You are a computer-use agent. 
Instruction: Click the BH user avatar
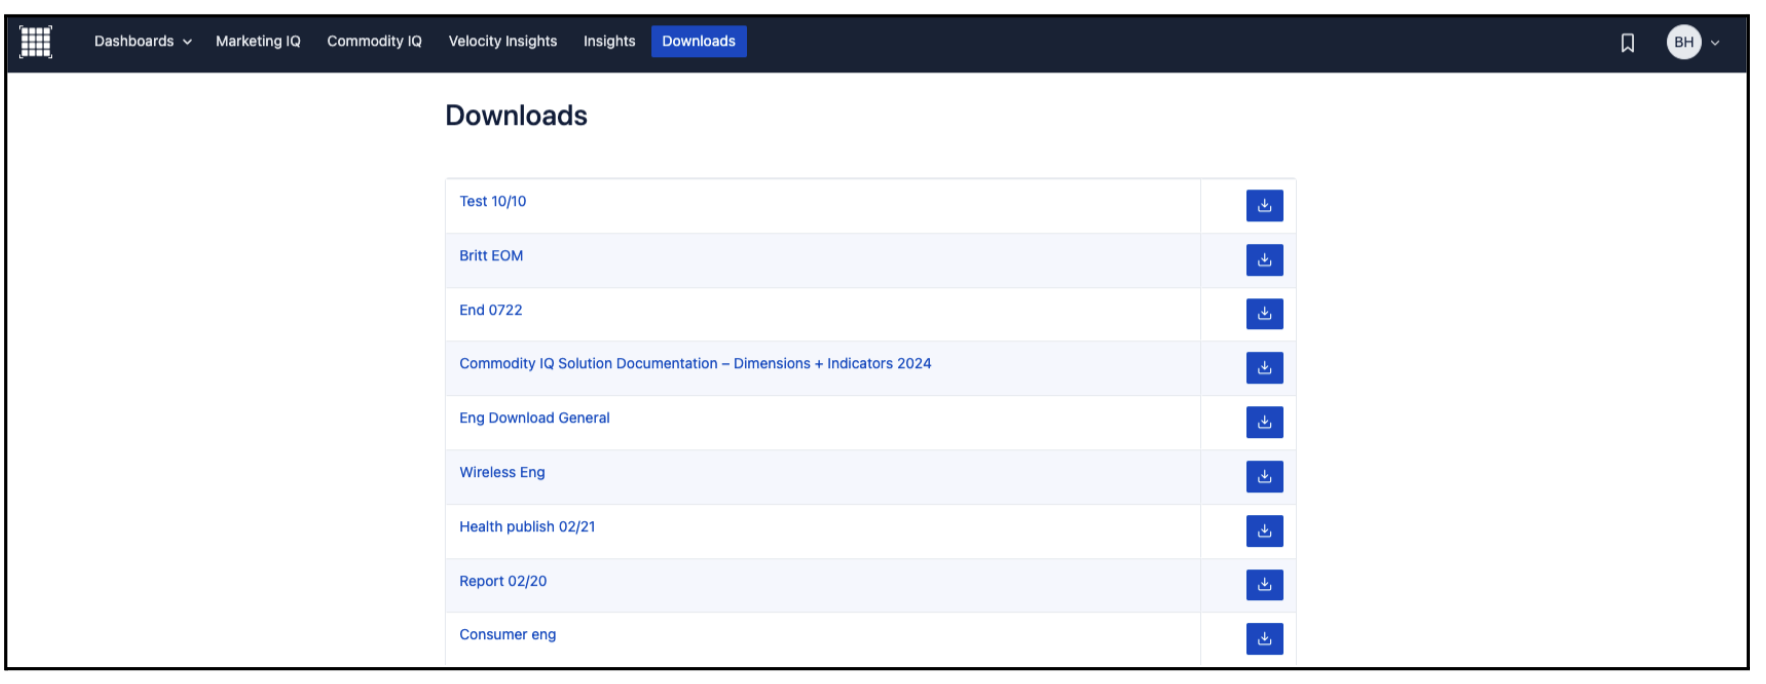click(x=1684, y=42)
